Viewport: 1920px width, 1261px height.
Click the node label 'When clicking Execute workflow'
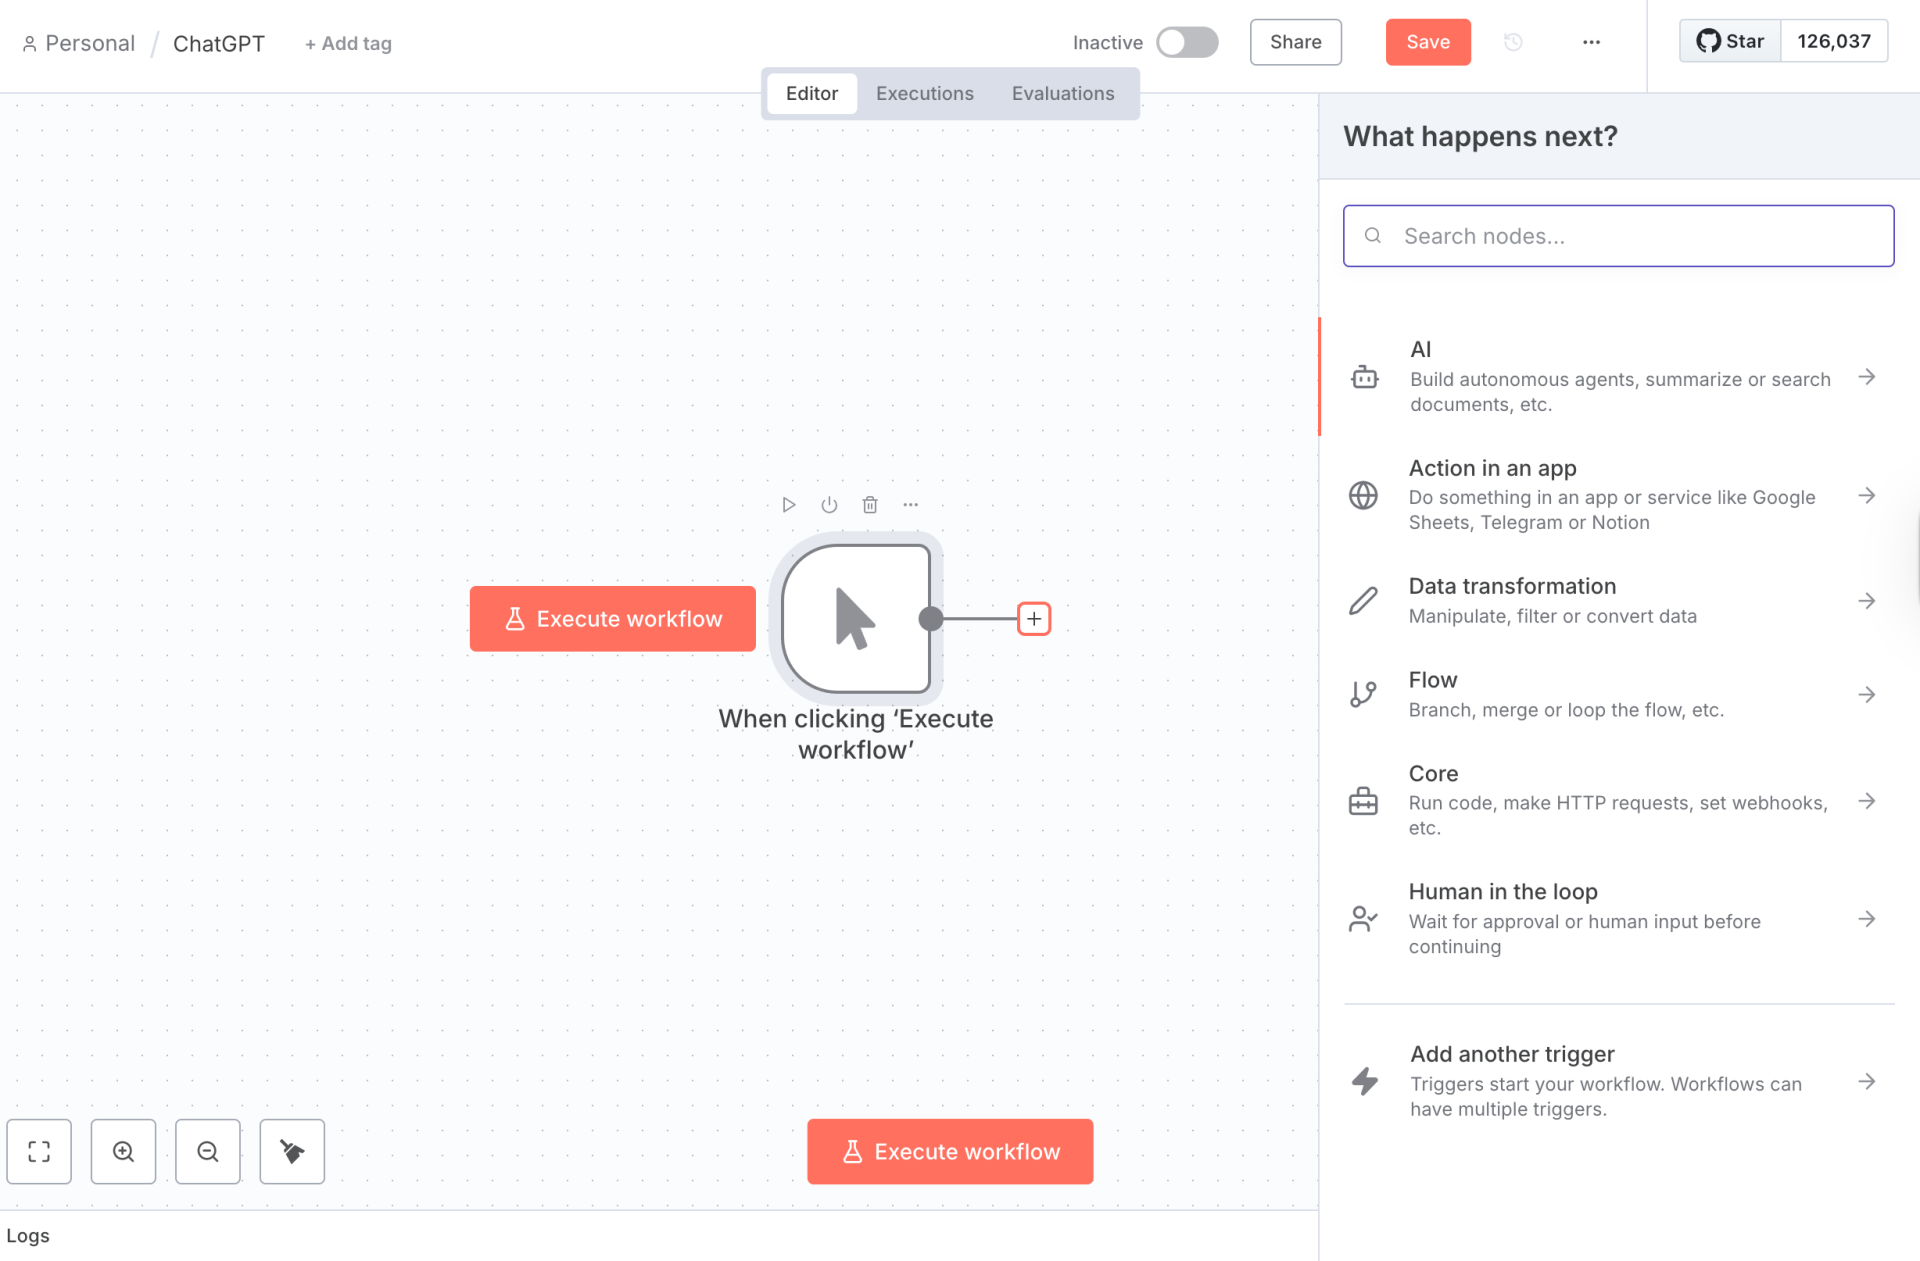pos(856,734)
